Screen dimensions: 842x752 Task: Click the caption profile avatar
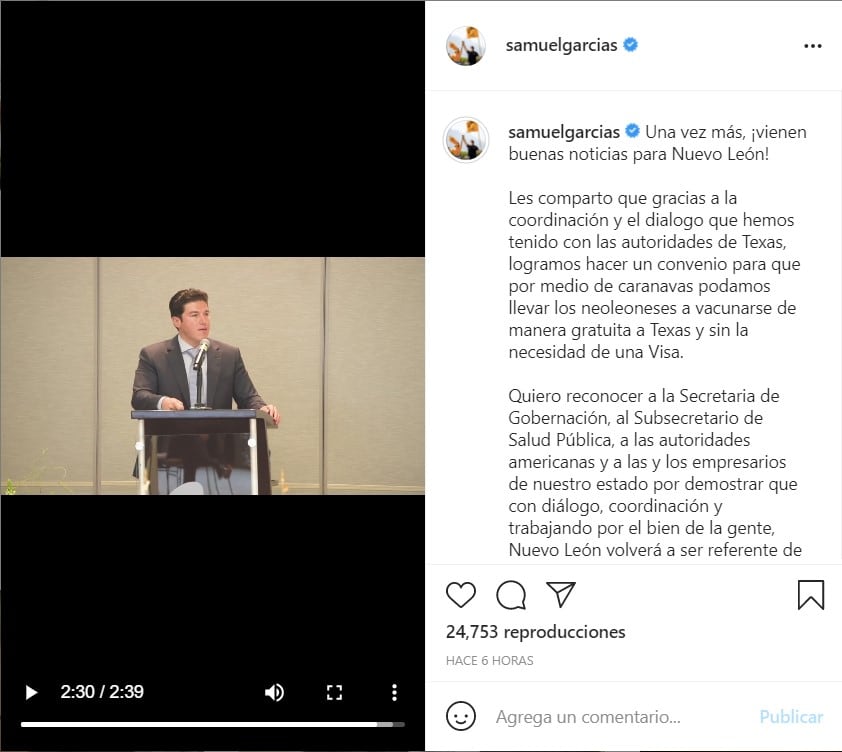click(x=466, y=140)
